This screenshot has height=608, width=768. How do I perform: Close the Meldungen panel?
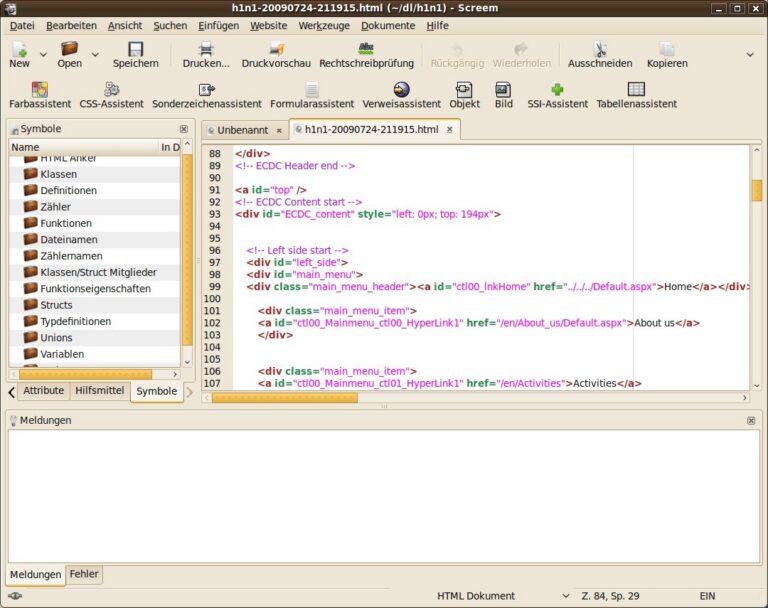pos(751,420)
